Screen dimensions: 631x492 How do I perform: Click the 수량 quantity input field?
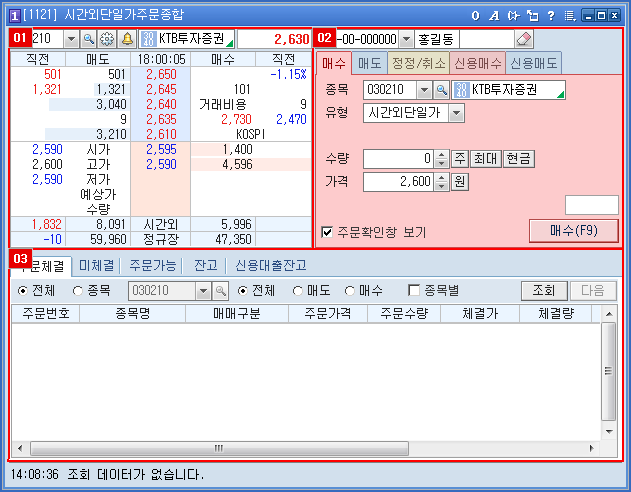(x=398, y=159)
